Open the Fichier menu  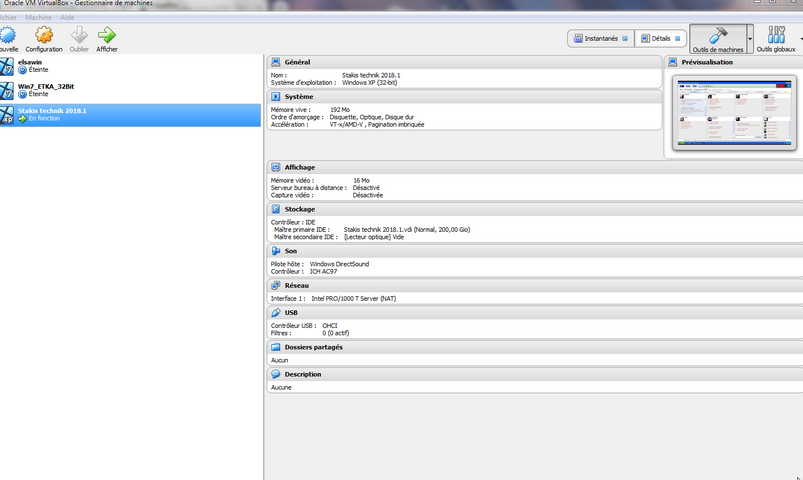[x=8, y=17]
